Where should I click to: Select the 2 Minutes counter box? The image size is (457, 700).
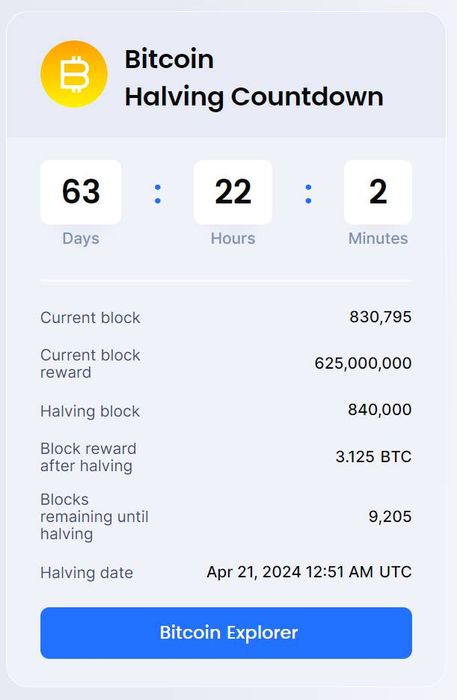378,192
